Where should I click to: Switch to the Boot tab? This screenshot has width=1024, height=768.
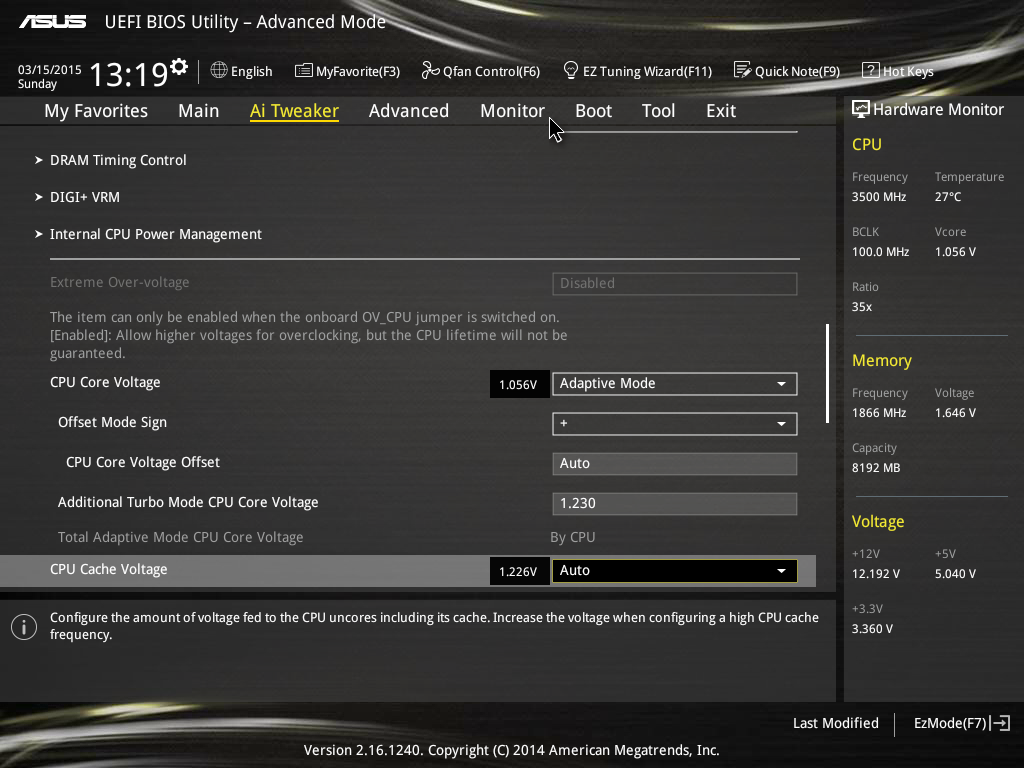click(593, 111)
